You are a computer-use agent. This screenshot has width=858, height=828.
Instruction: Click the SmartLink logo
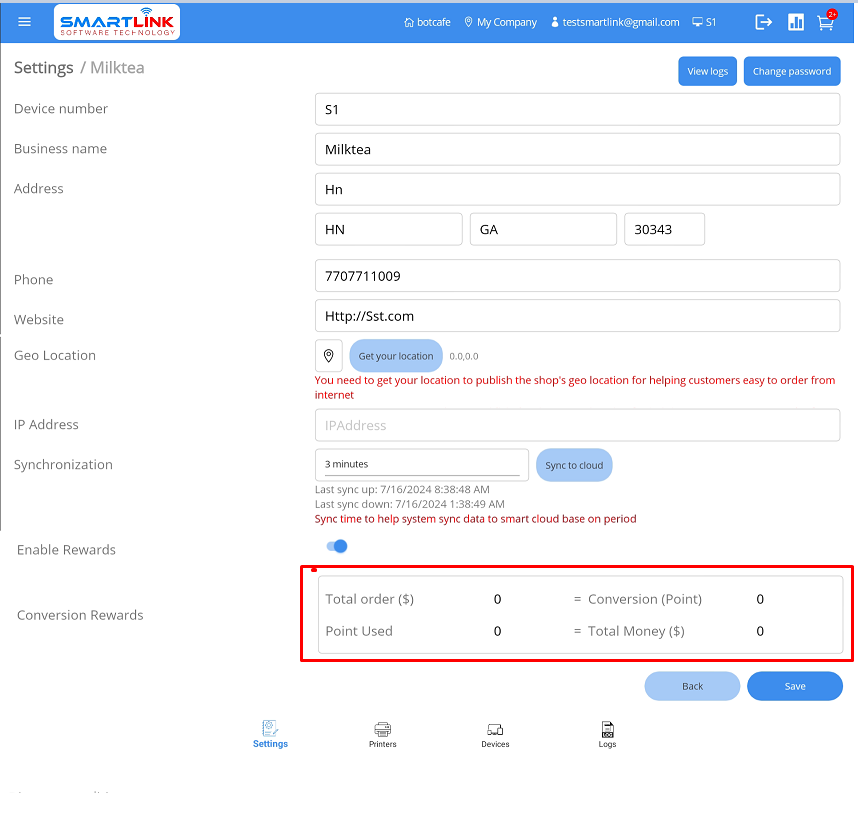(118, 22)
